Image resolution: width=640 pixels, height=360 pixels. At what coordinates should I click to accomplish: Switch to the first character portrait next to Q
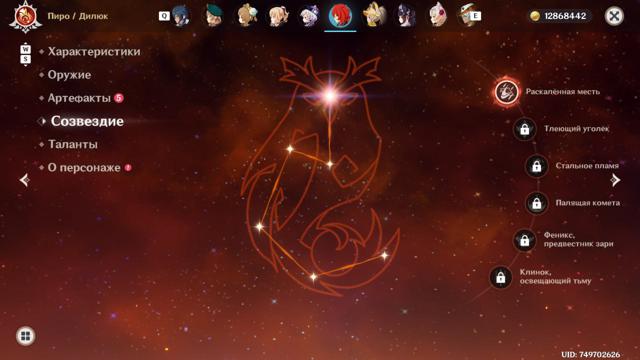(x=182, y=16)
